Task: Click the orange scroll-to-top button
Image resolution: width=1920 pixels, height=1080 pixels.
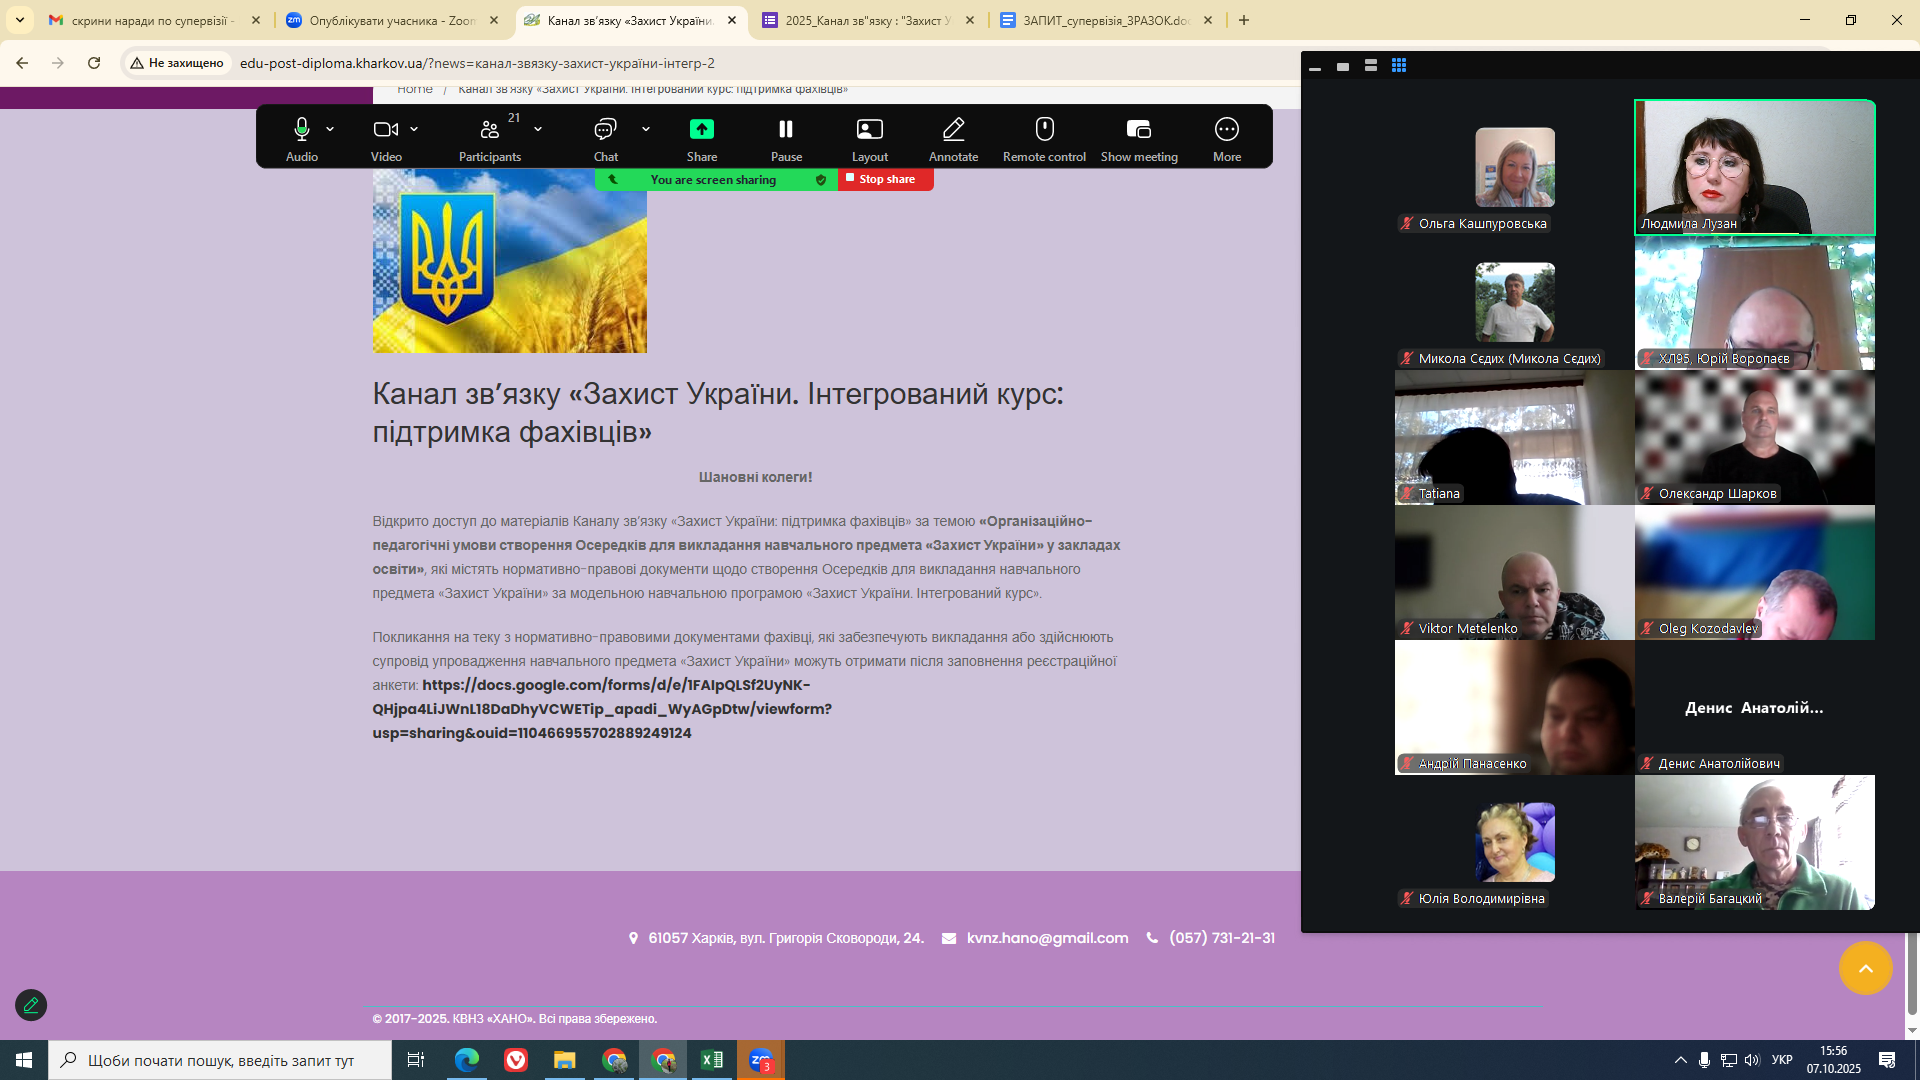Action: (x=1865, y=968)
